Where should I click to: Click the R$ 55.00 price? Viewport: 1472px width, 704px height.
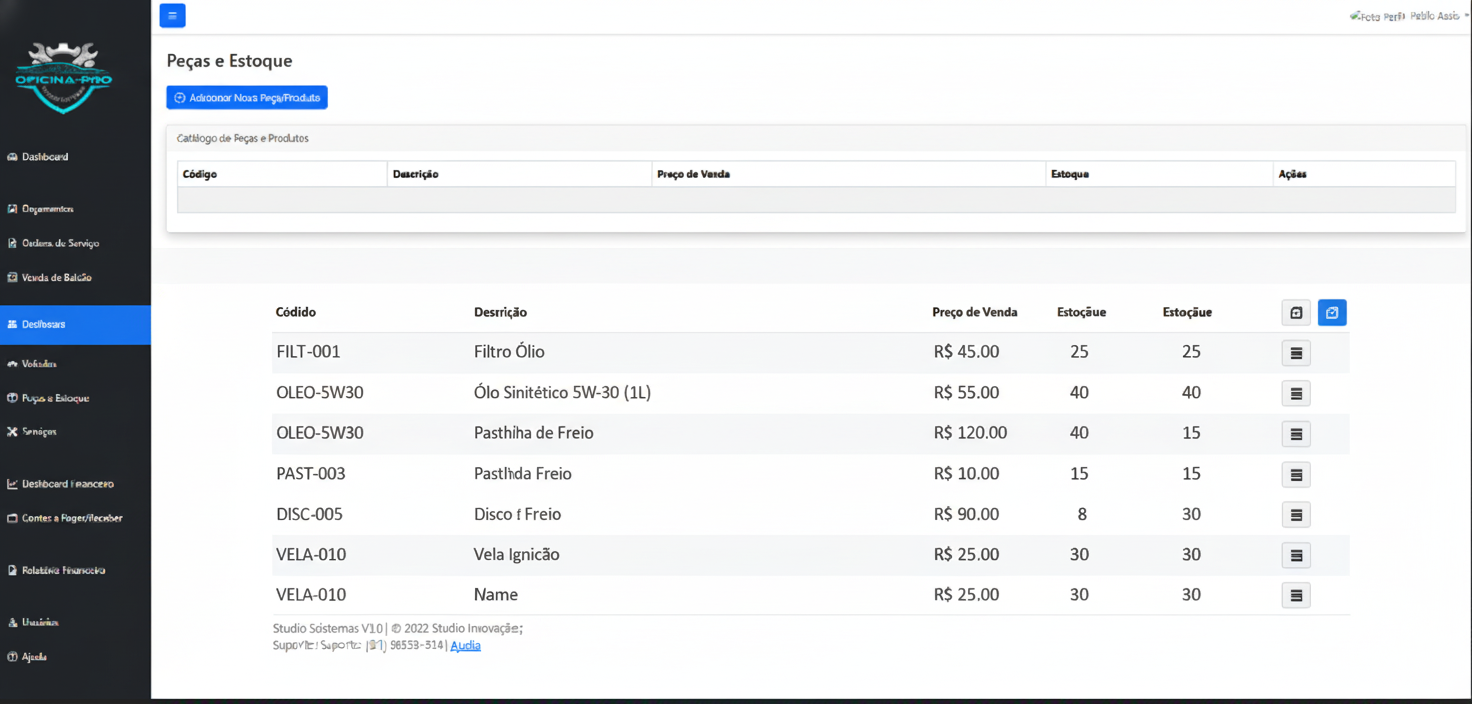point(966,393)
